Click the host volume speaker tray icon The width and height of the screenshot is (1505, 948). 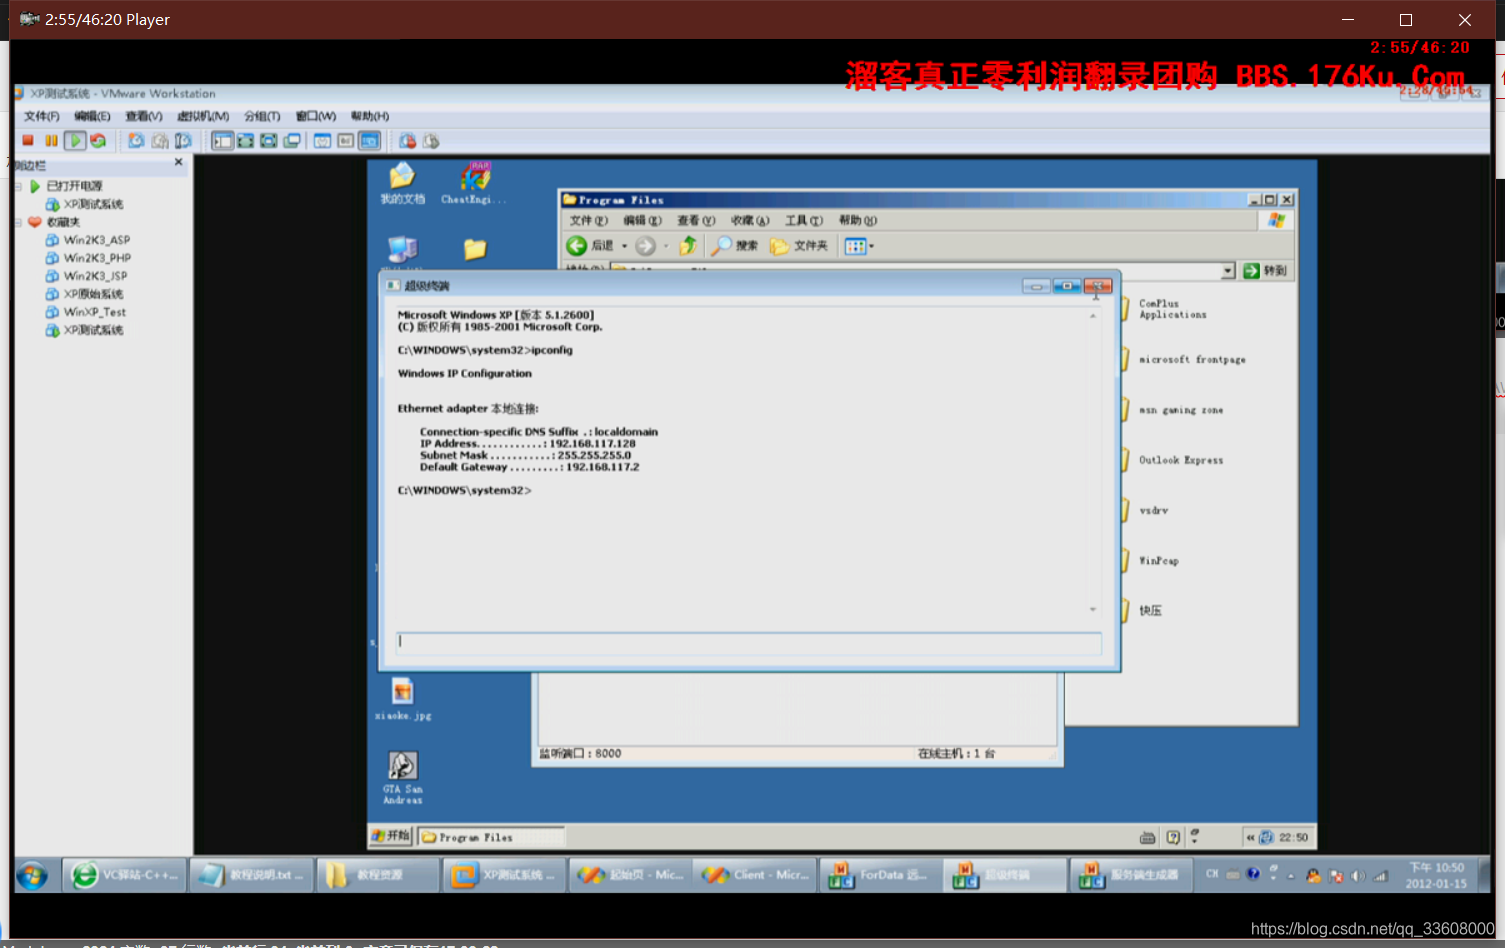(1358, 876)
